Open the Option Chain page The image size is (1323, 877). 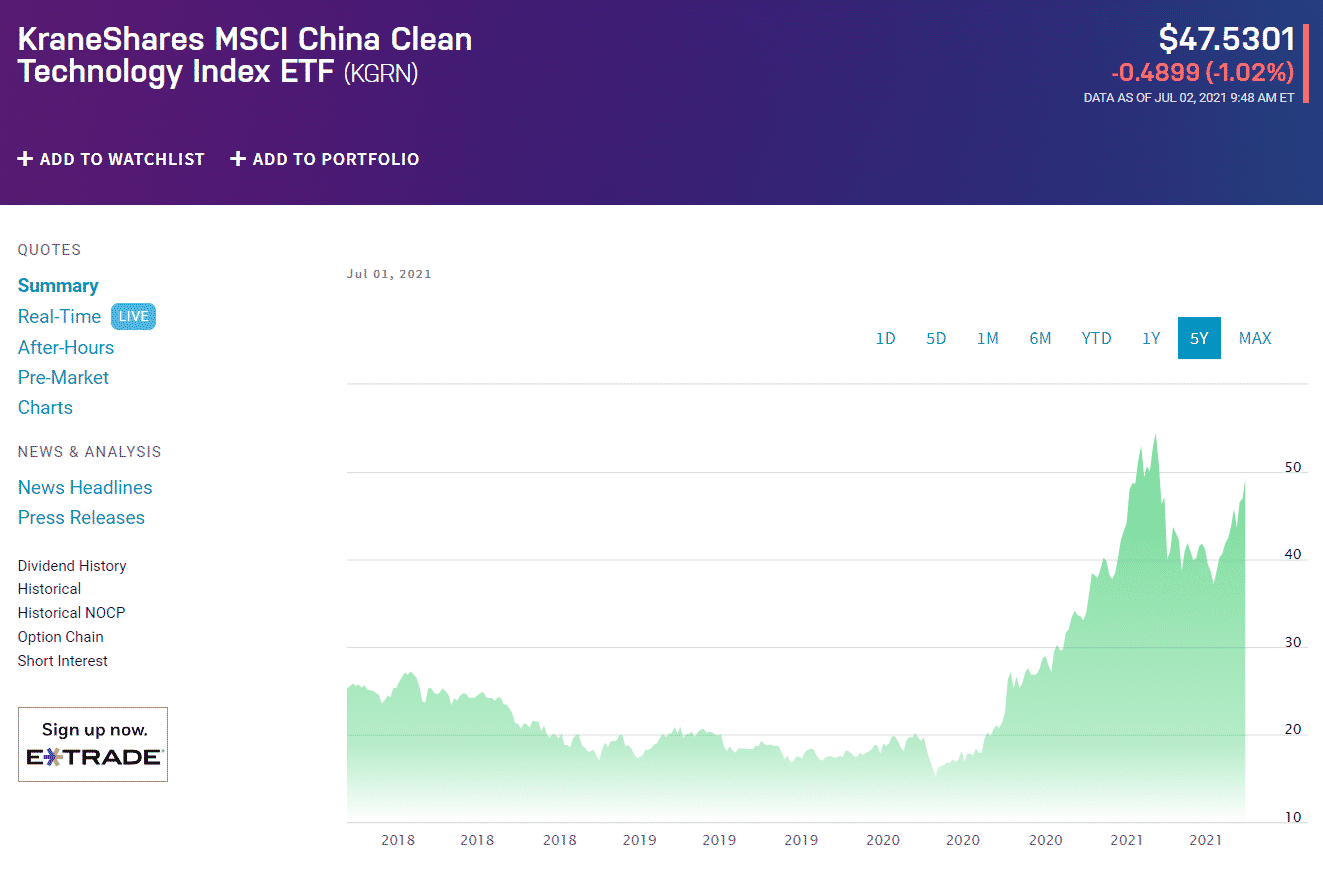pyautogui.click(x=60, y=637)
